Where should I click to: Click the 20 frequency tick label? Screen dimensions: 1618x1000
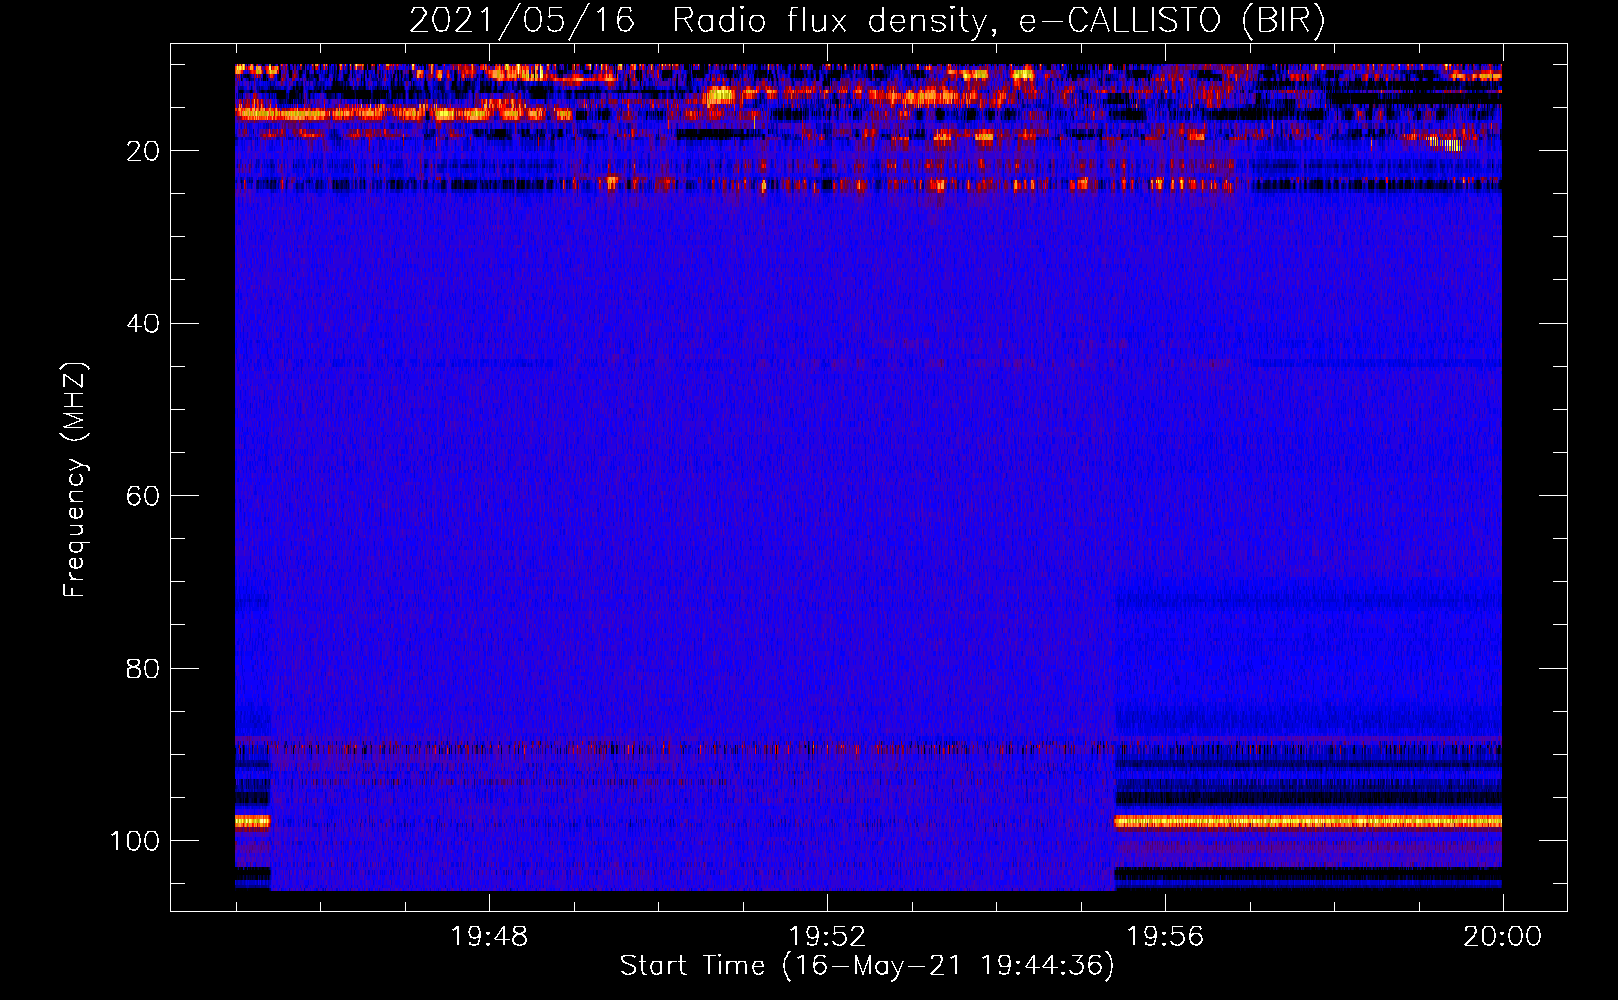(x=143, y=151)
